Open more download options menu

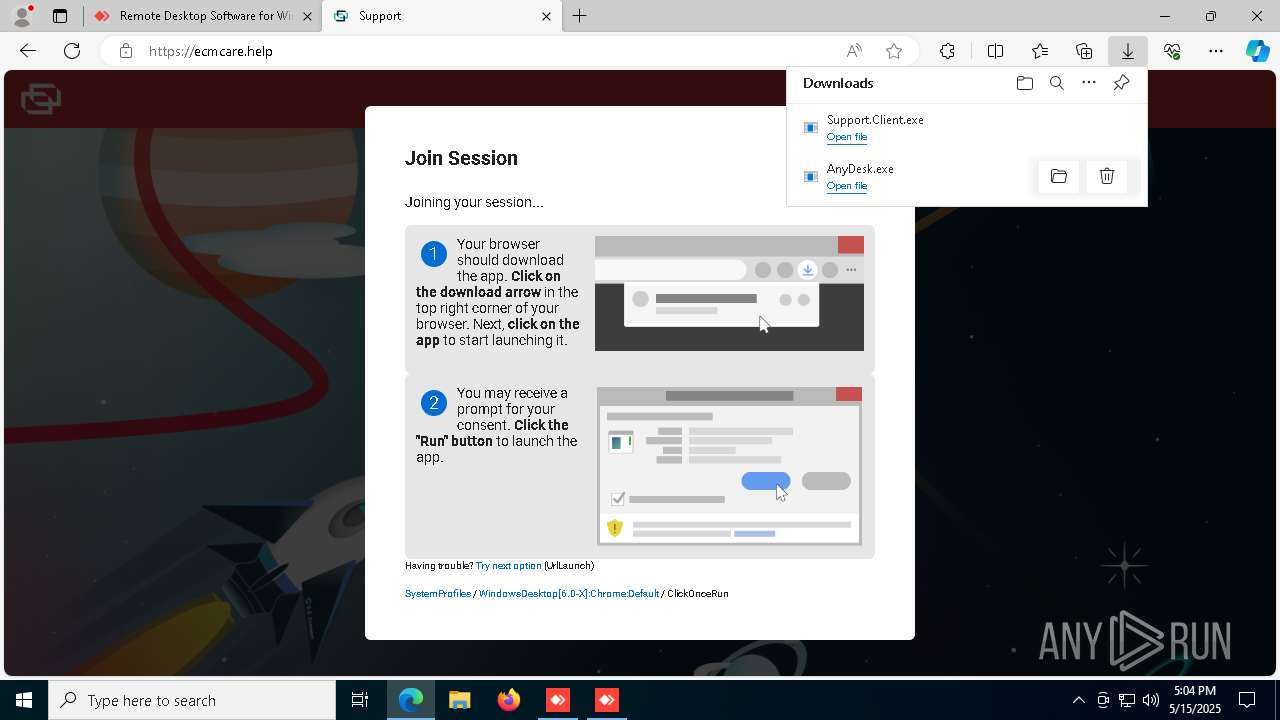[x=1089, y=83]
